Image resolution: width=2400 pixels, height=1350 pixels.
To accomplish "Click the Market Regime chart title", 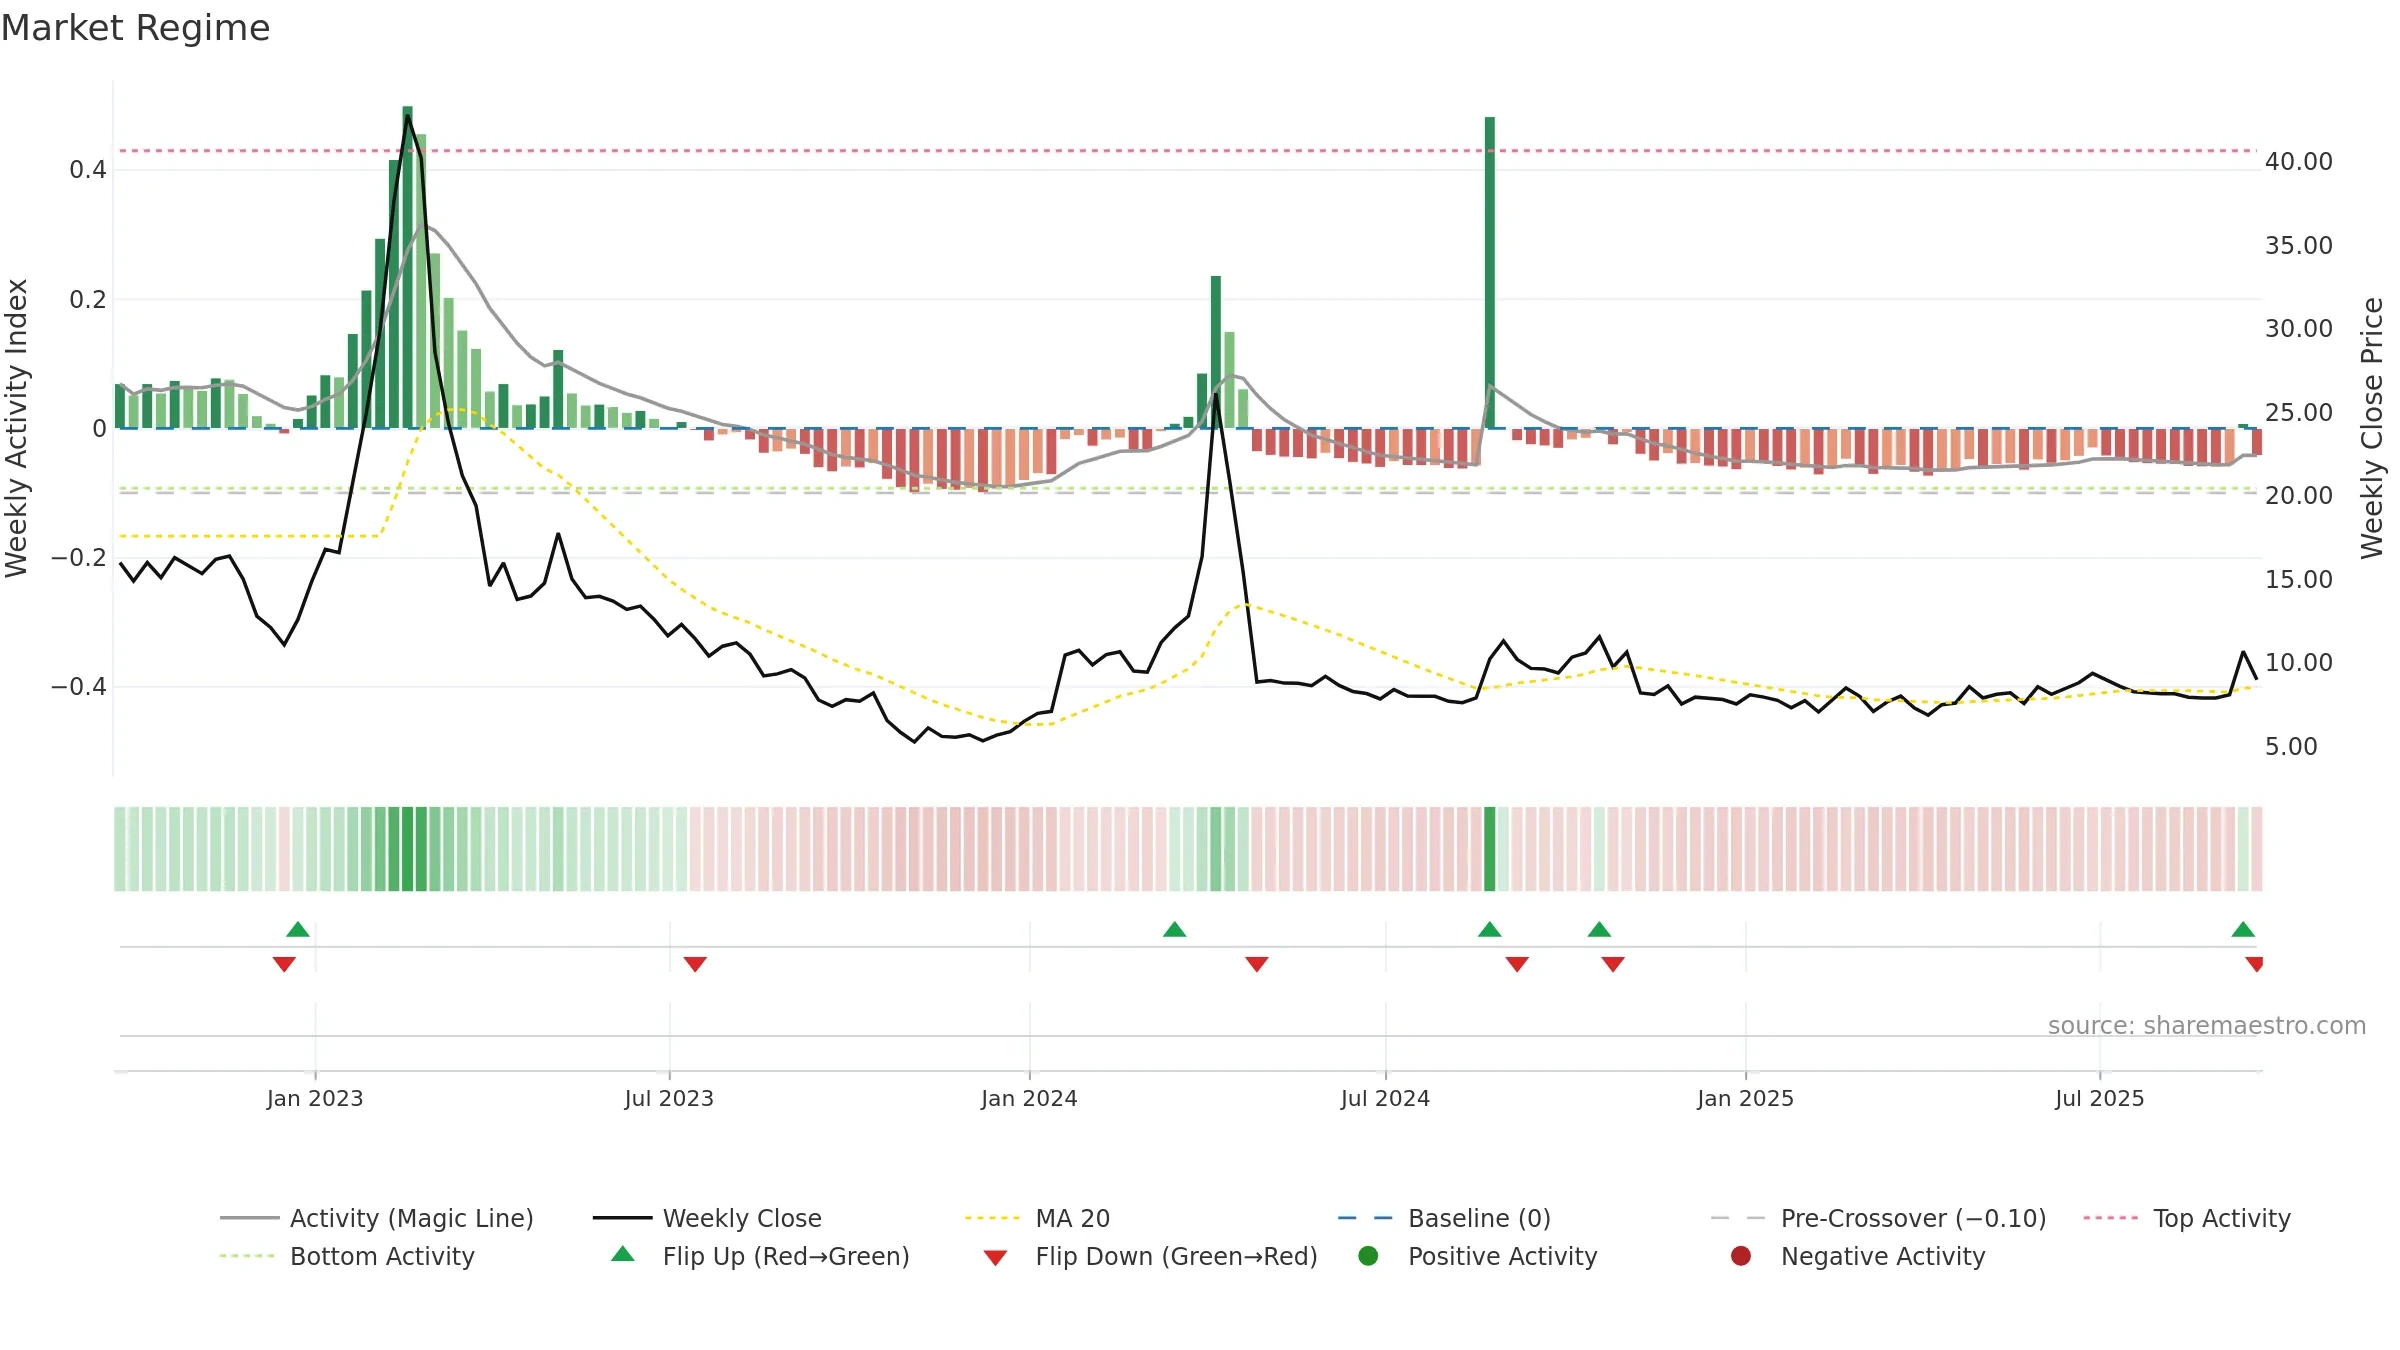I will coord(135,28).
